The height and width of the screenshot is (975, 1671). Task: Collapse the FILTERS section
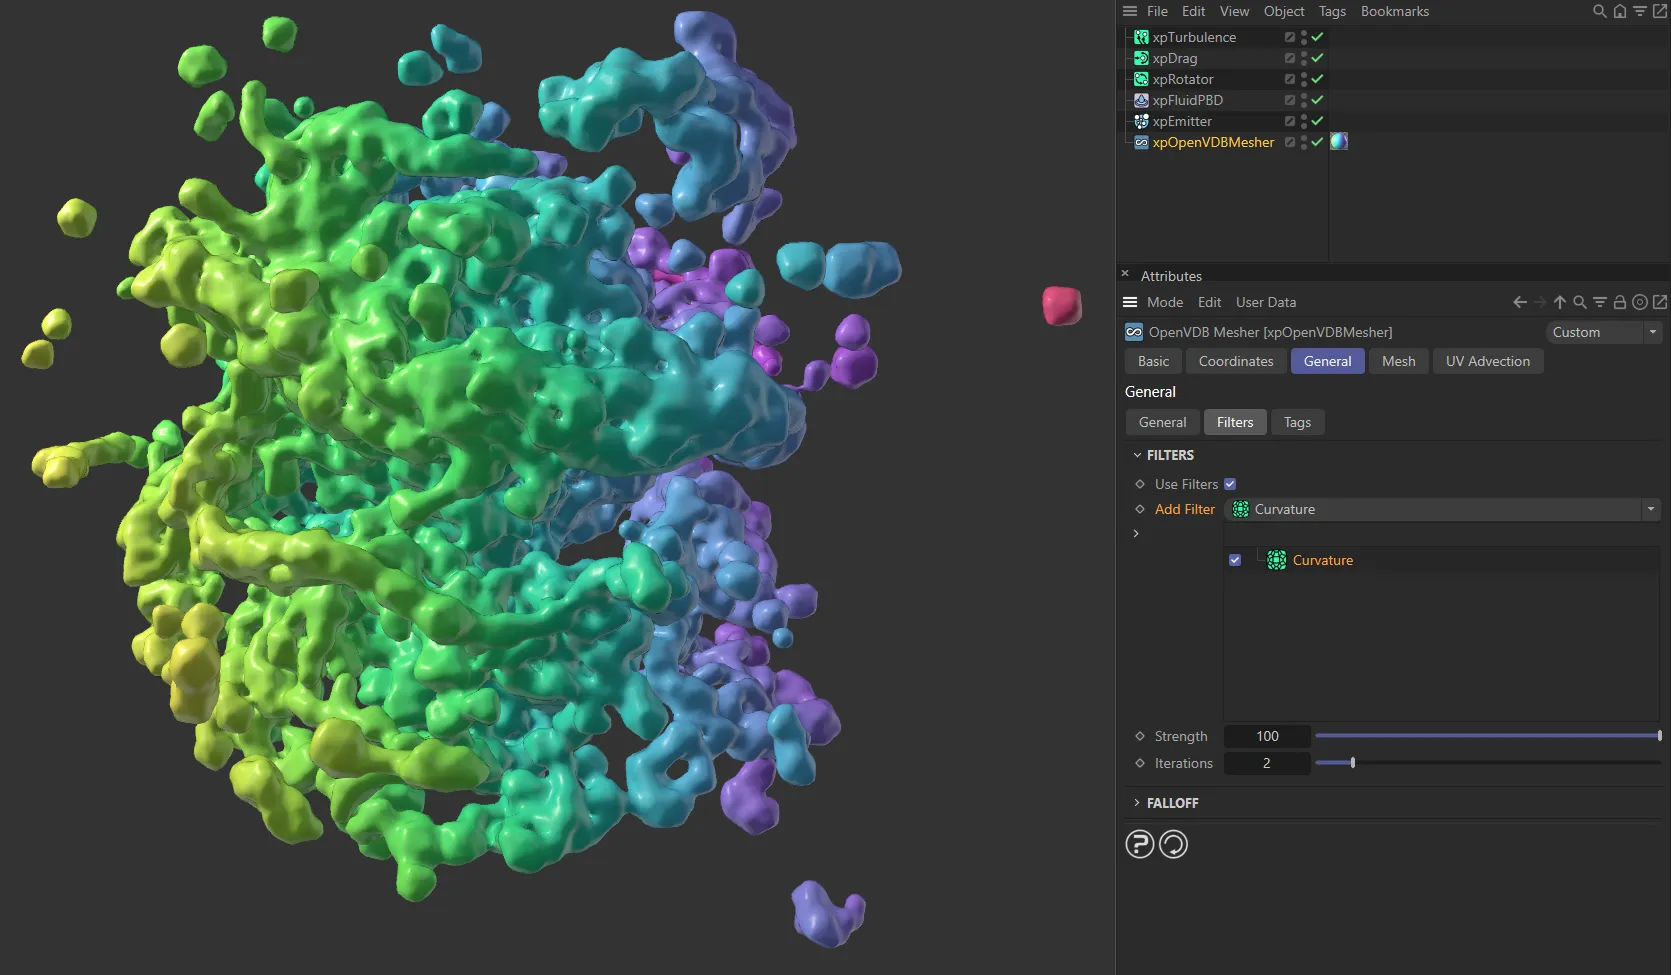pos(1137,455)
